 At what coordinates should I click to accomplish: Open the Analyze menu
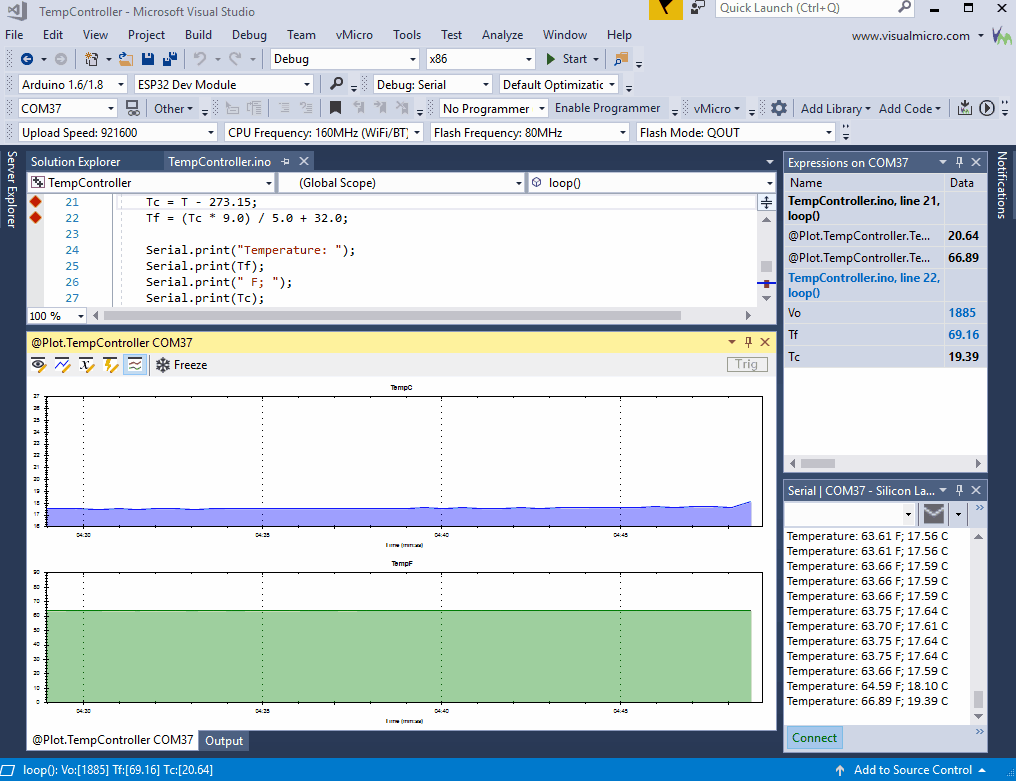(502, 35)
